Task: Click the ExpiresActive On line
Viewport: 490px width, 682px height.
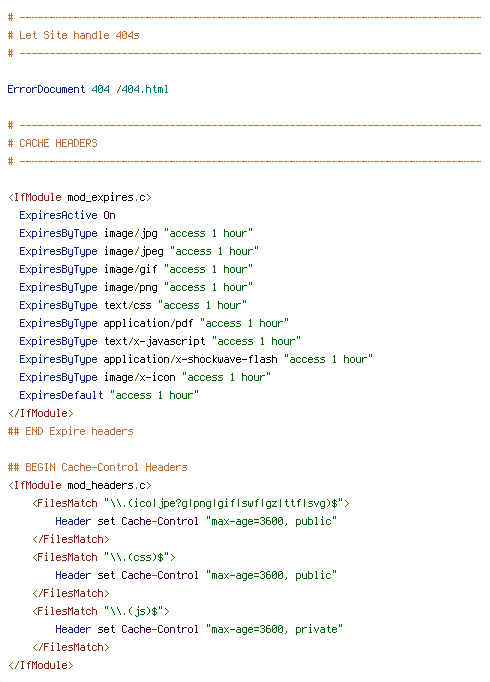Action: [67, 215]
